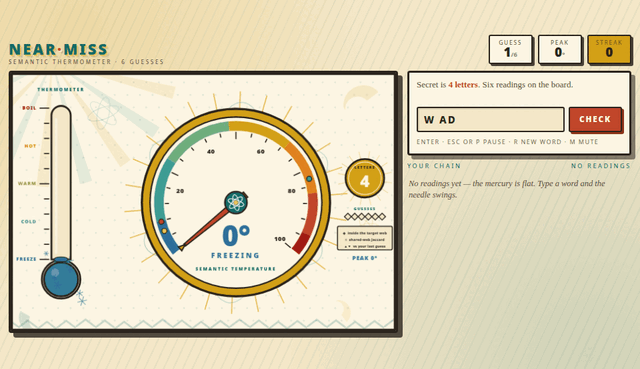Viewport: 640px width, 369px height.
Task: Click the legend box under guesses
Action: (x=364, y=238)
